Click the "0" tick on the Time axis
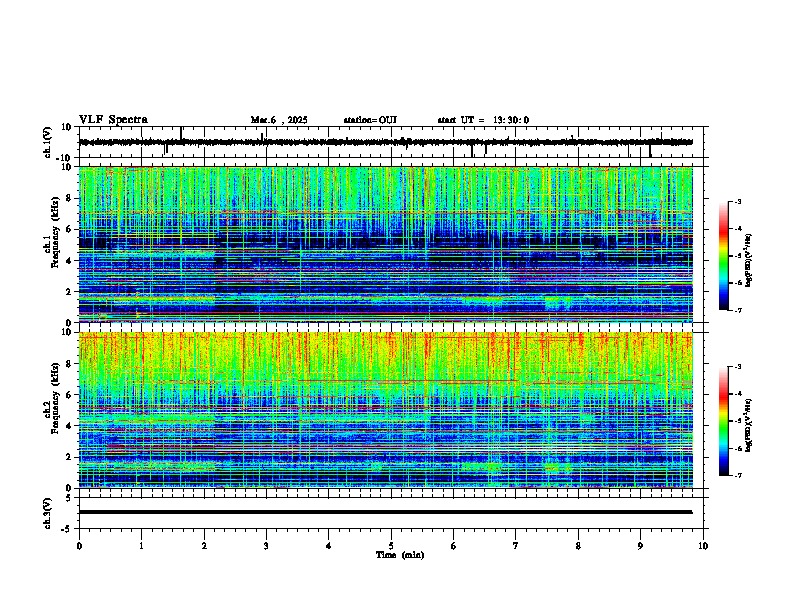The image size is (792, 612). tap(79, 546)
